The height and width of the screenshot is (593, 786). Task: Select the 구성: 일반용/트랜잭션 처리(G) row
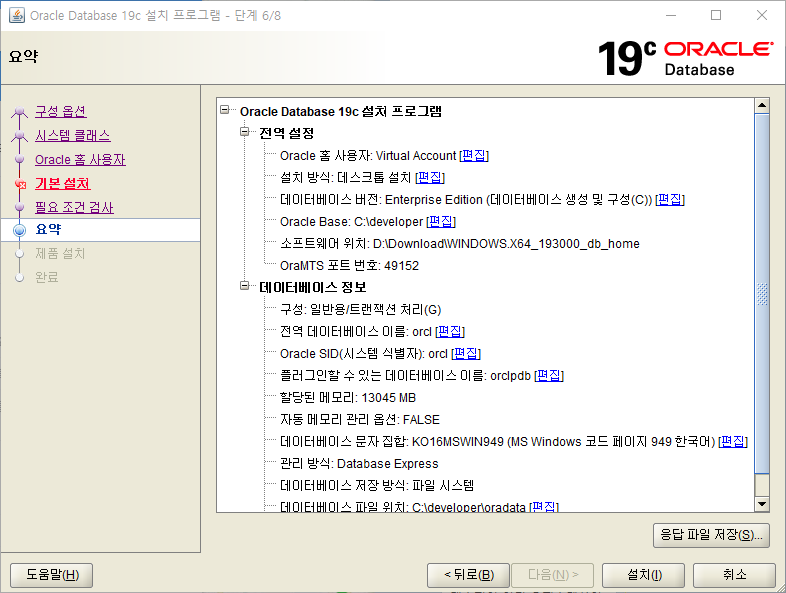click(x=360, y=309)
